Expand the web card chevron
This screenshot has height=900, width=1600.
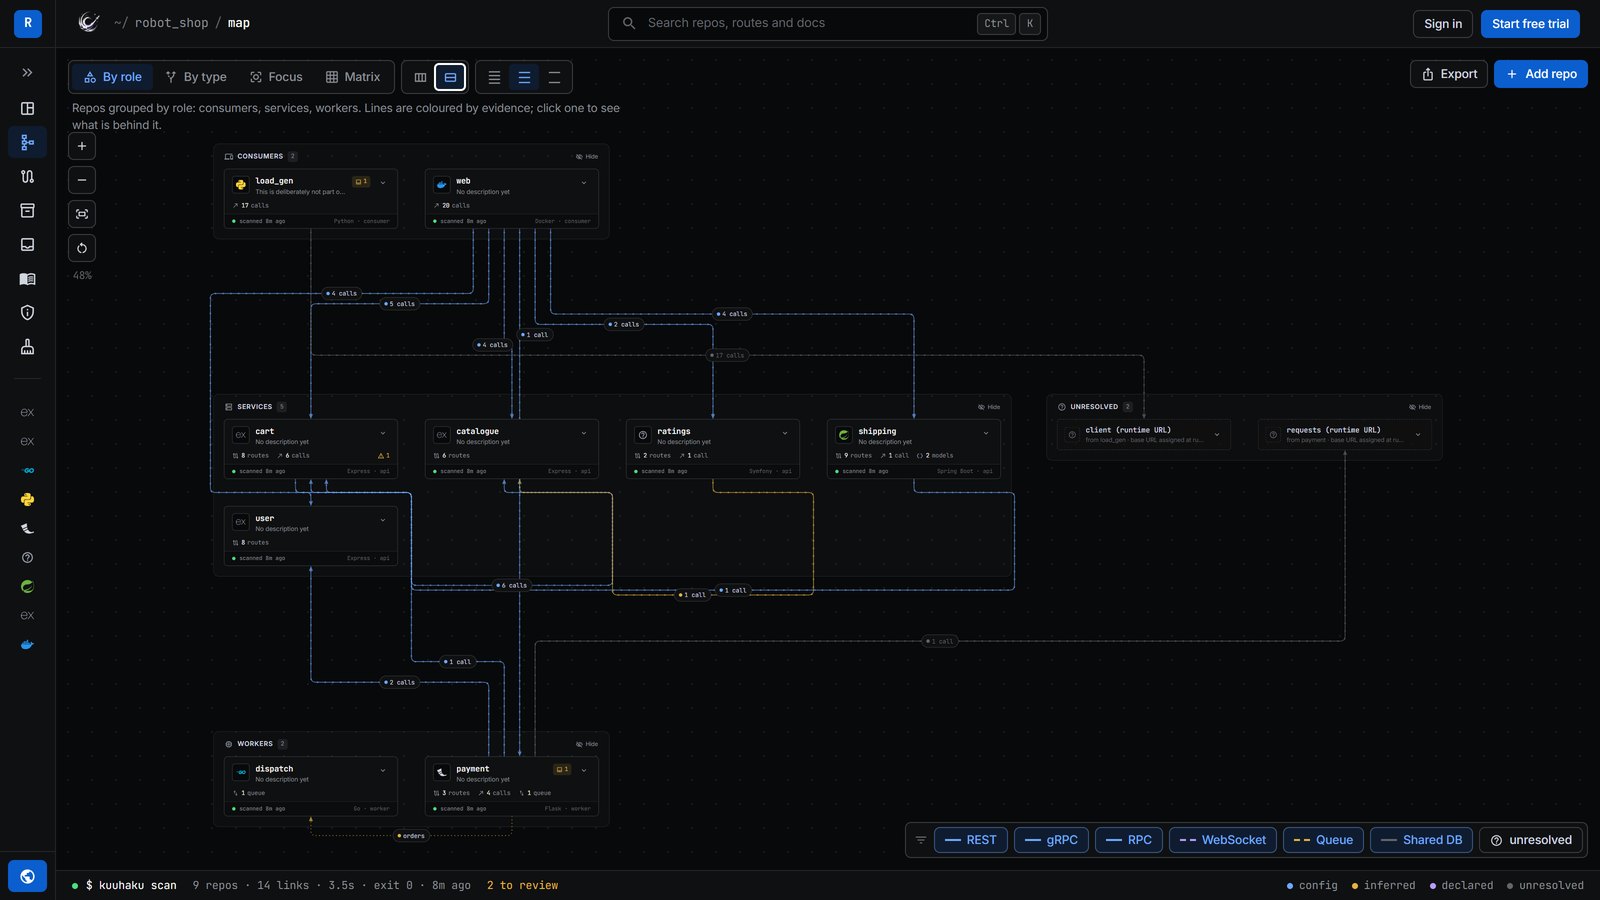click(x=584, y=183)
